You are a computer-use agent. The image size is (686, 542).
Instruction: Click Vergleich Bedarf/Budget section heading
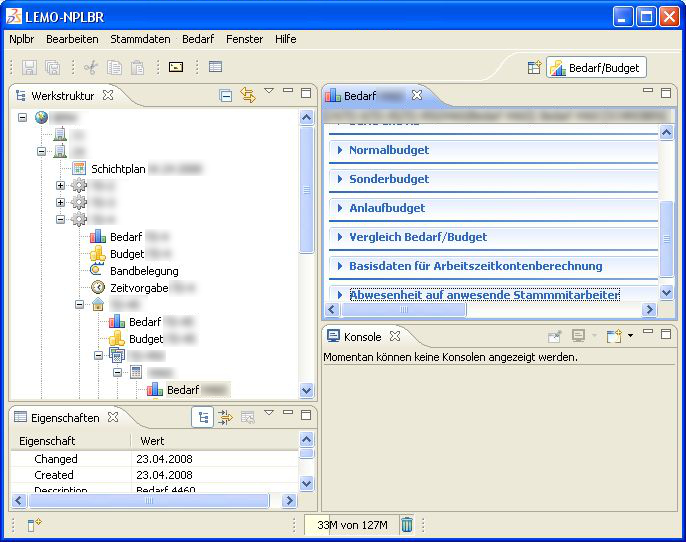point(417,237)
